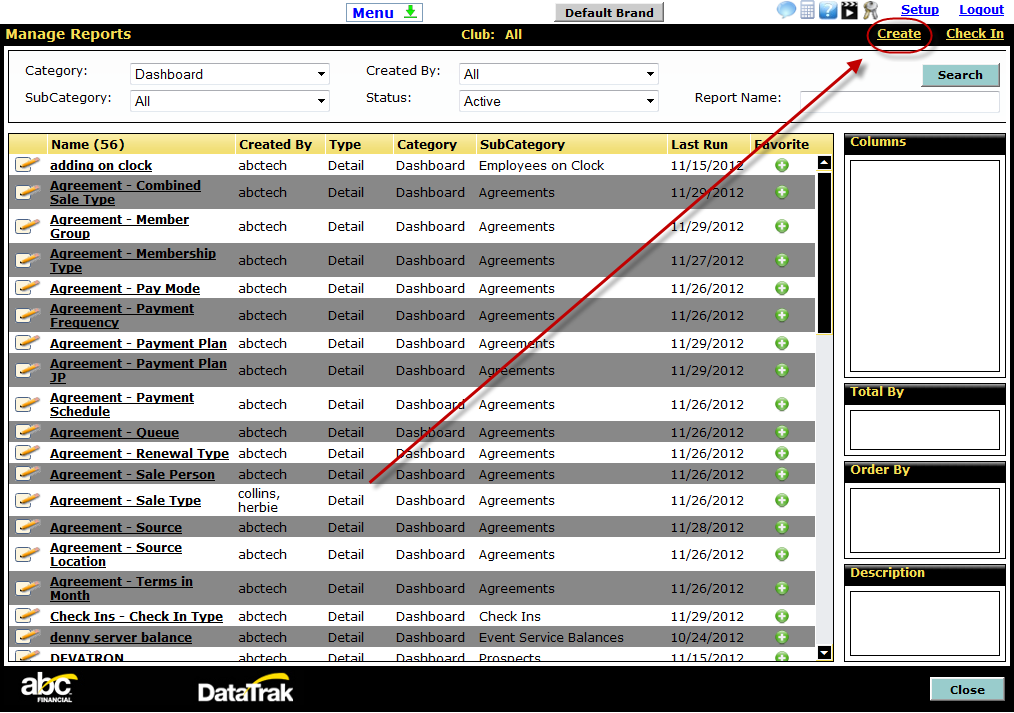Click the keys icon in top bar
The height and width of the screenshot is (713, 1014).
[x=870, y=11]
